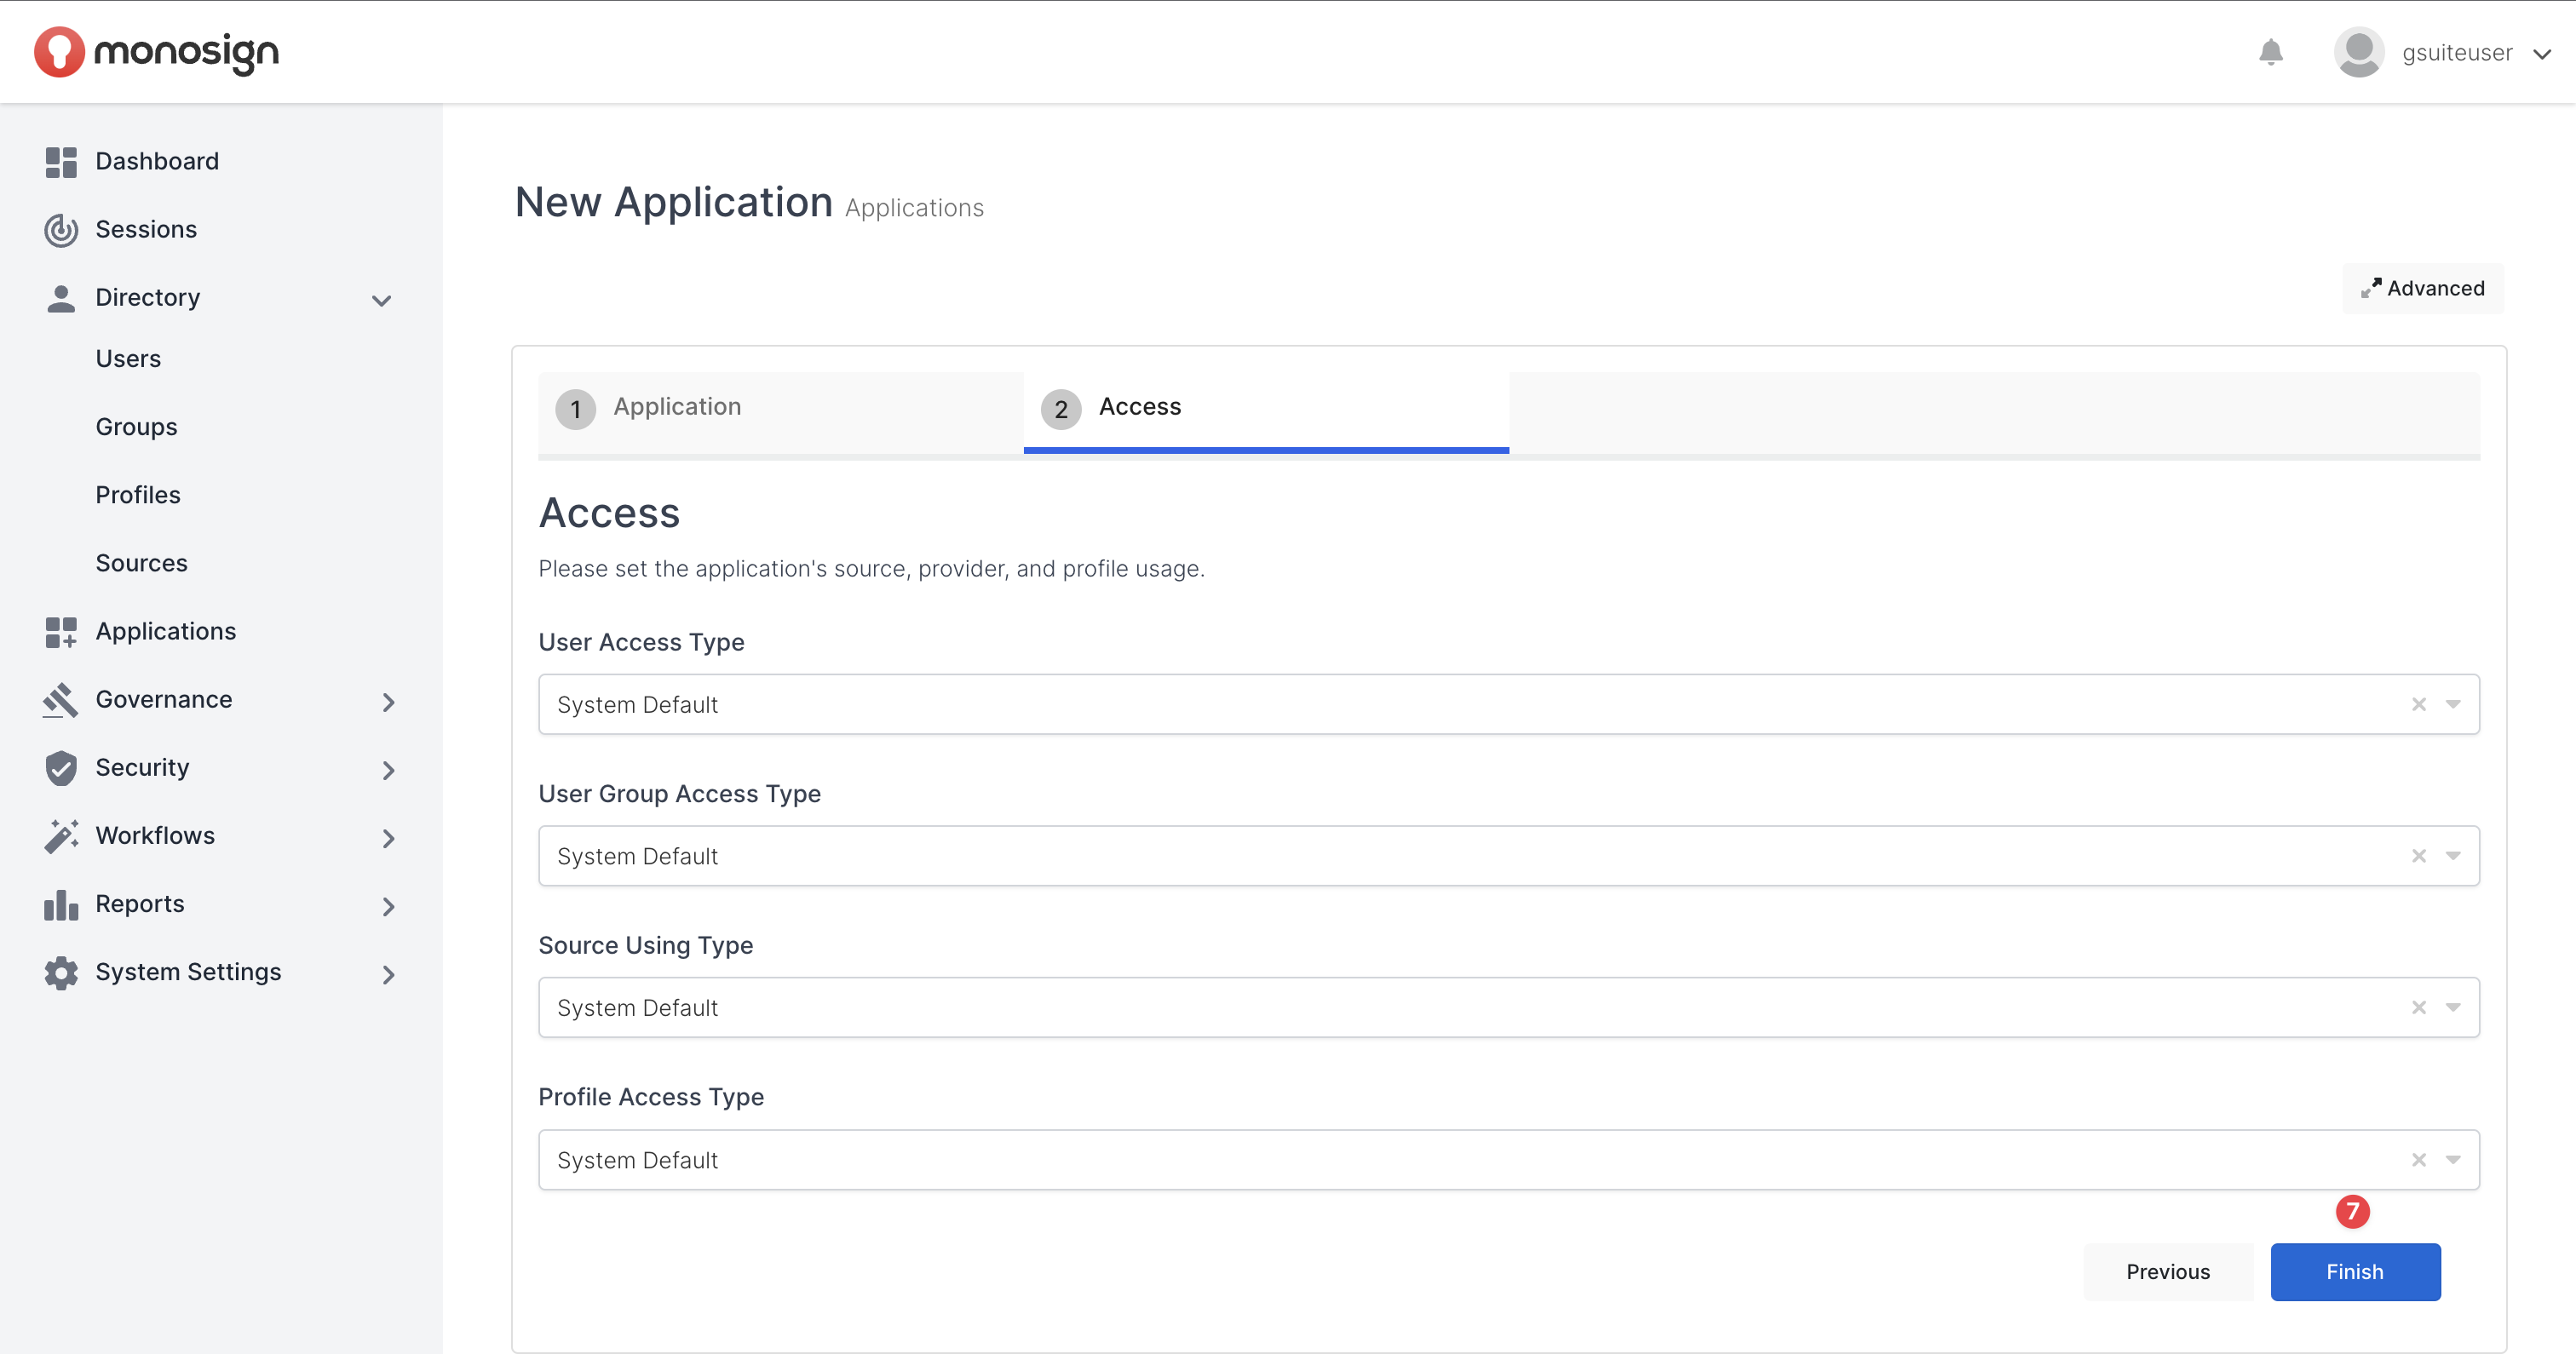Viewport: 2576px width, 1354px height.
Task: Click the Dashboard grid icon
Action: (61, 162)
